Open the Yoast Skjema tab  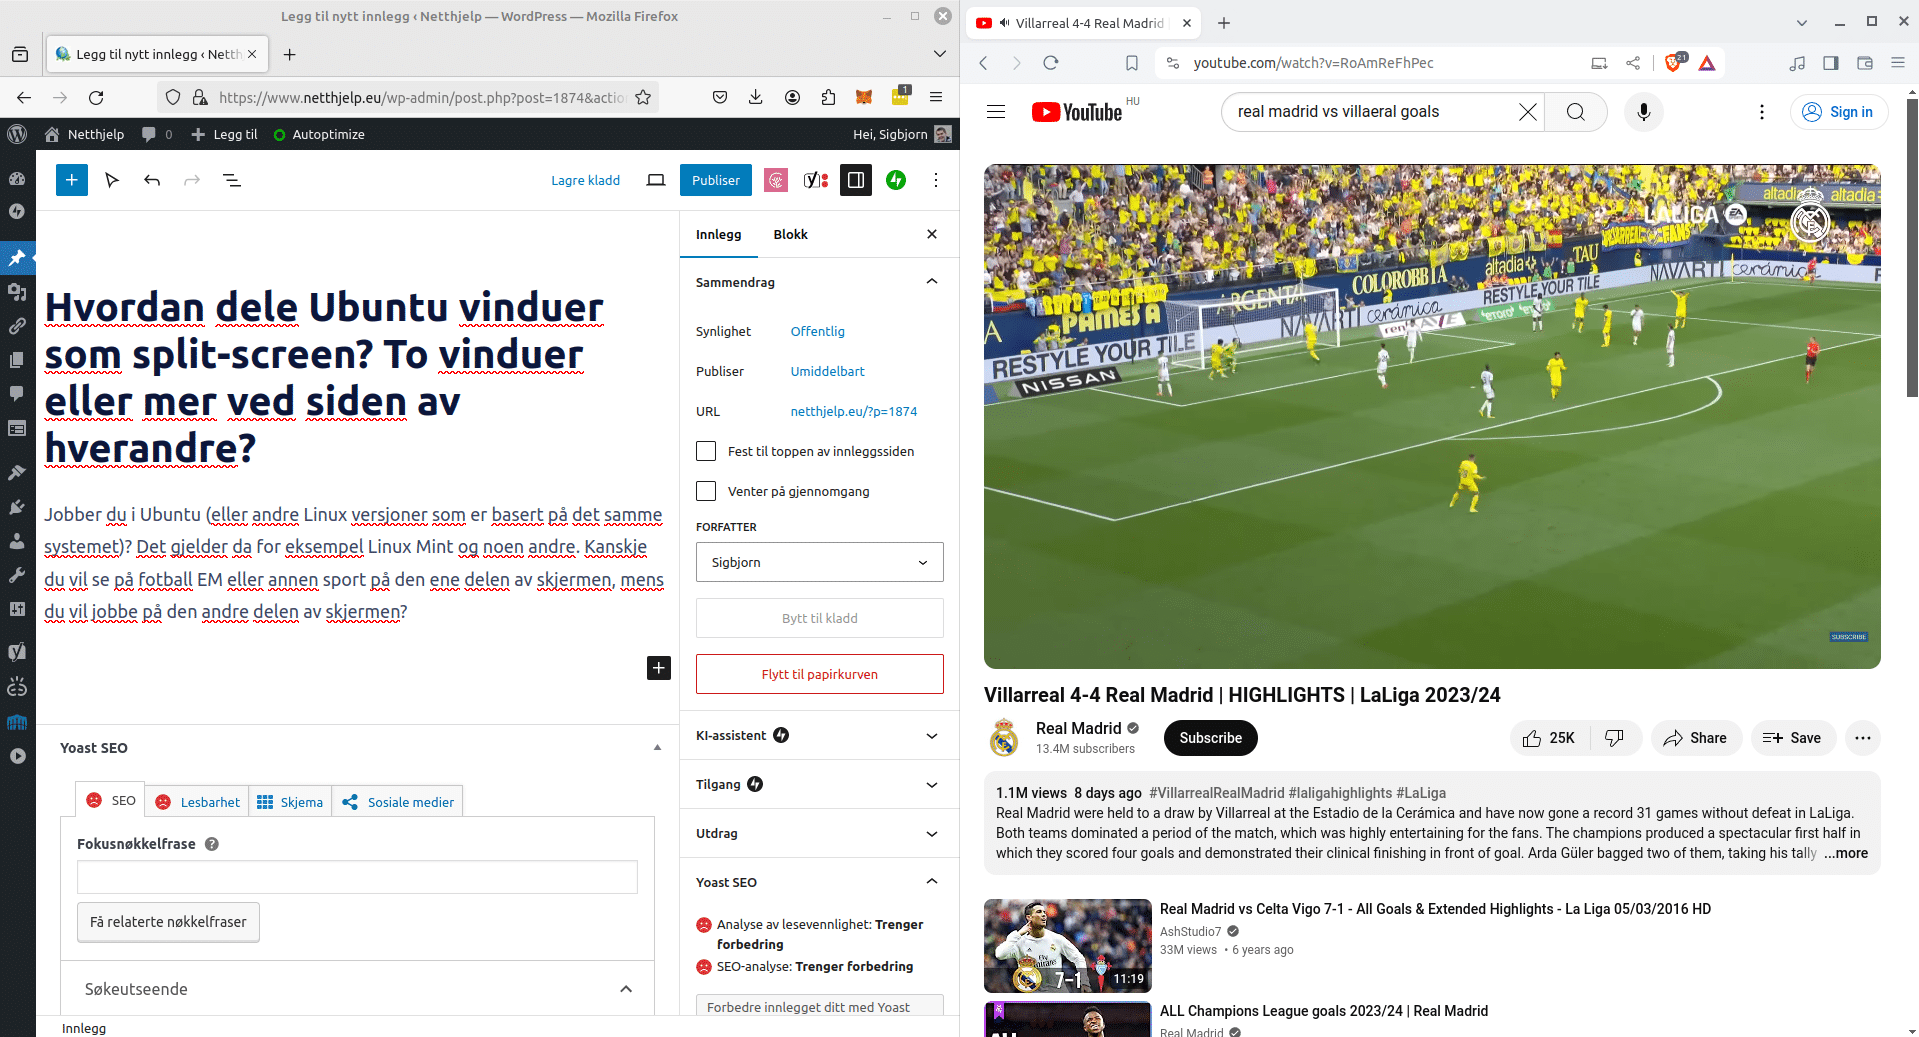290,802
